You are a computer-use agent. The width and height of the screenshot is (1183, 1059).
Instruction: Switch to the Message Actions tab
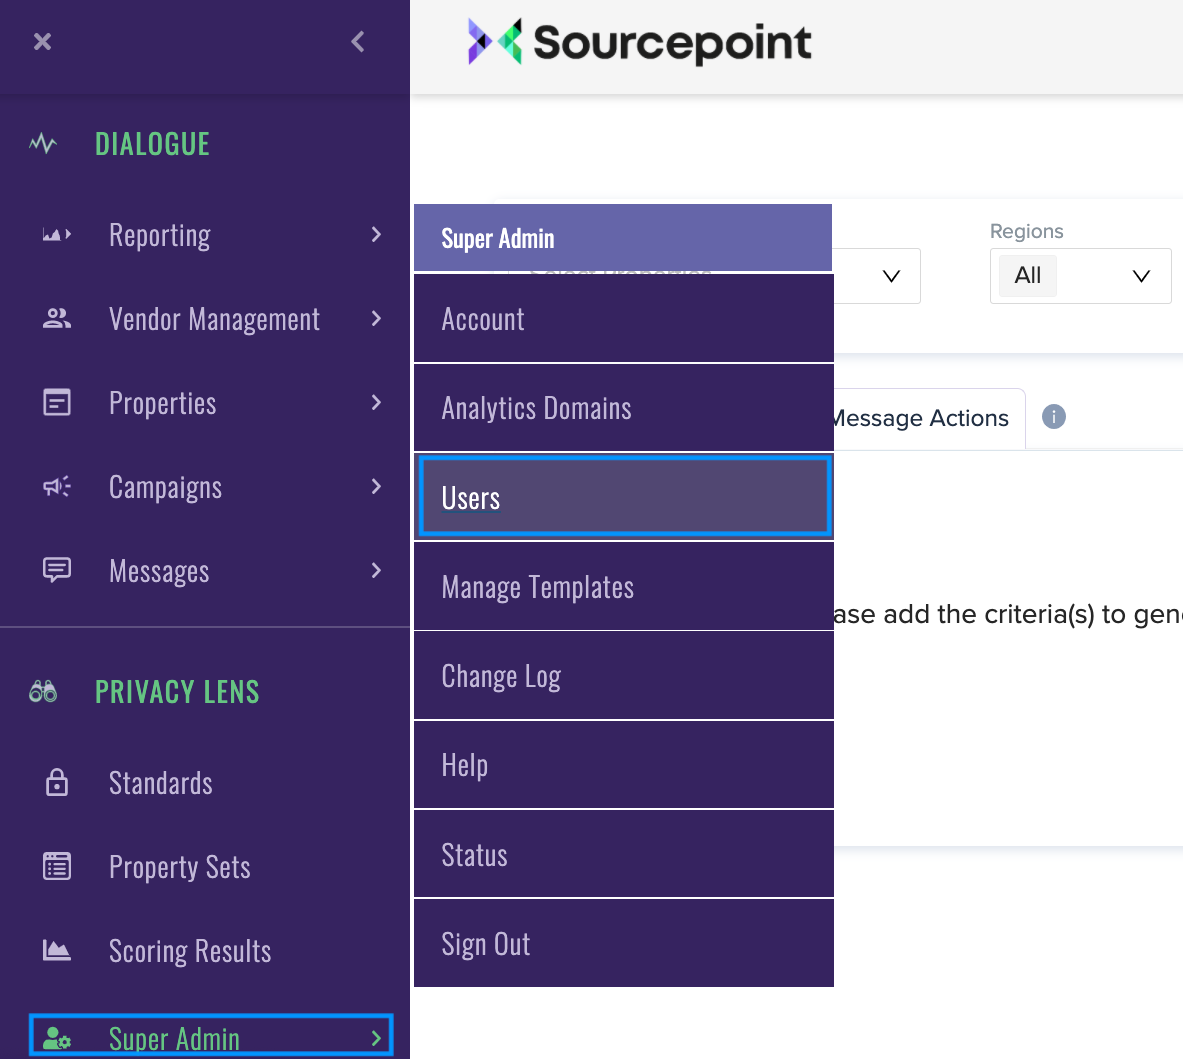928,418
